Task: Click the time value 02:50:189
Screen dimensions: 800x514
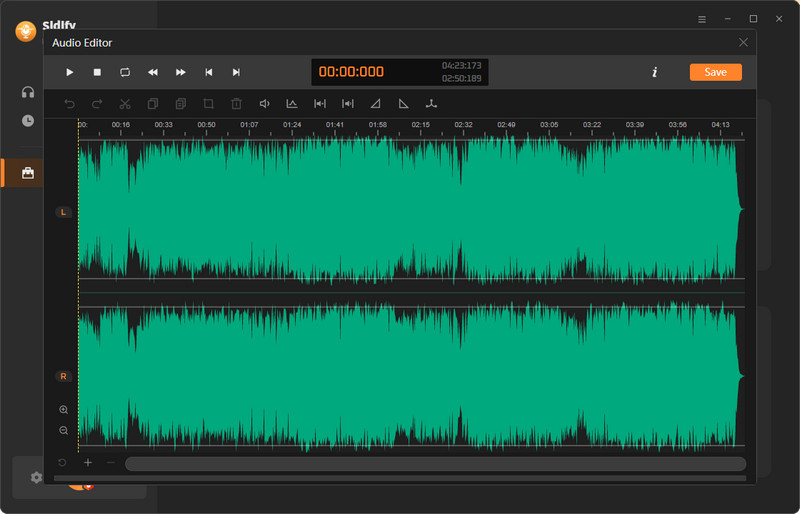Action: 462,79
